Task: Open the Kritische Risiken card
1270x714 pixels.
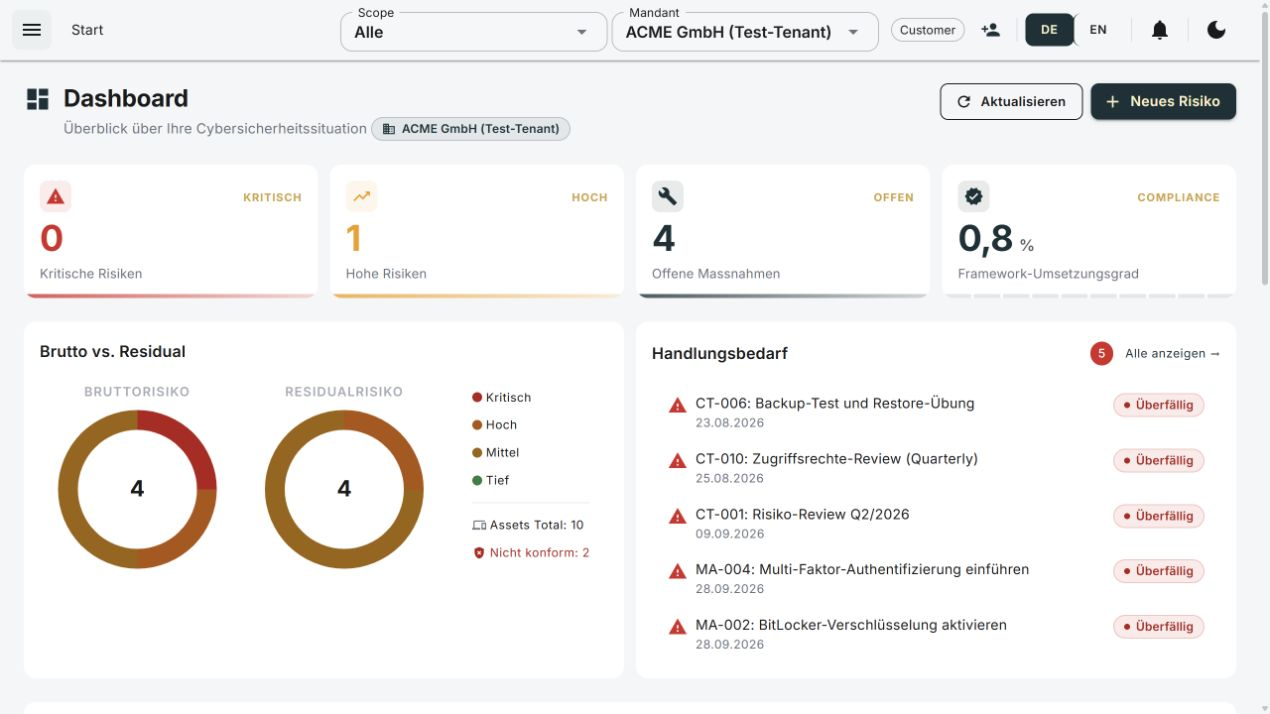Action: (x=171, y=231)
